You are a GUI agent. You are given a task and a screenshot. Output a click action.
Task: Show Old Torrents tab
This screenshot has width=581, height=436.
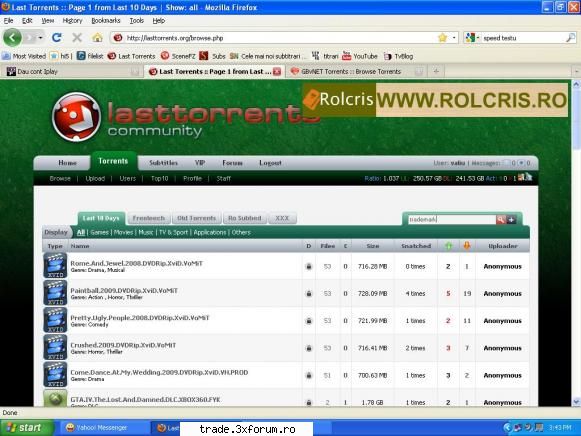click(196, 218)
